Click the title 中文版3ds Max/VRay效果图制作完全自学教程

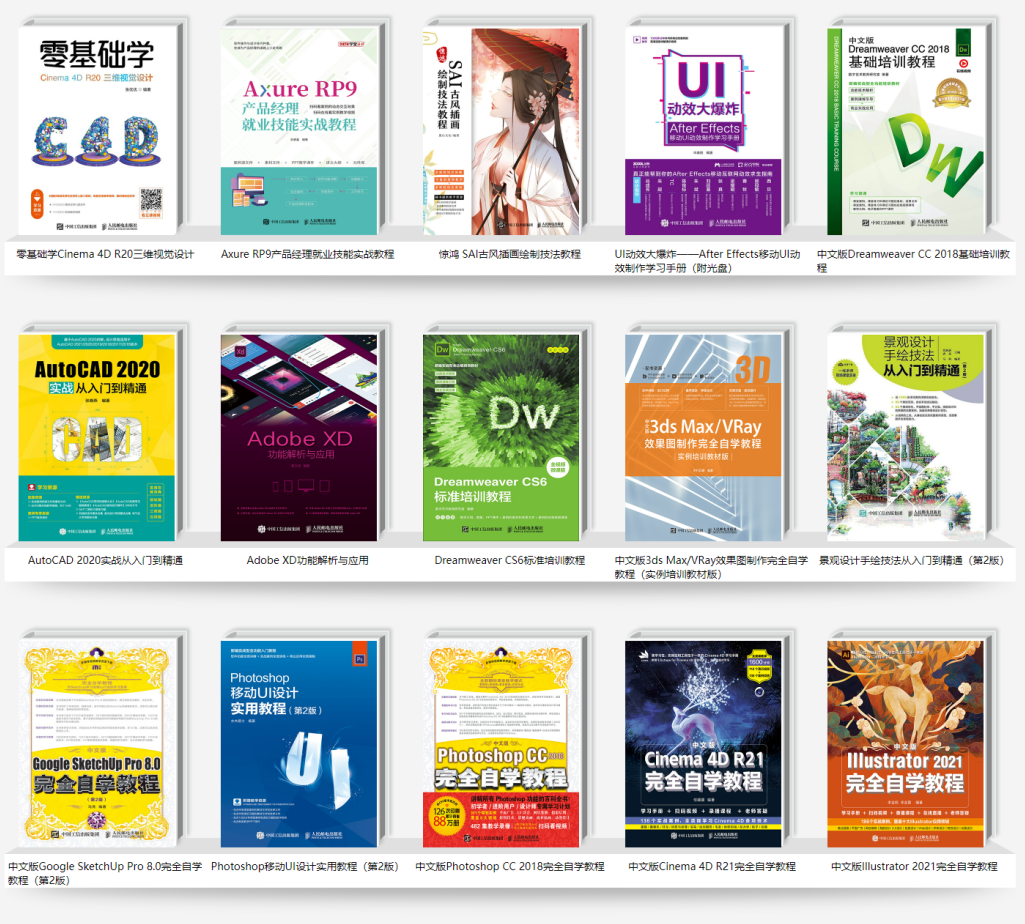(x=711, y=567)
